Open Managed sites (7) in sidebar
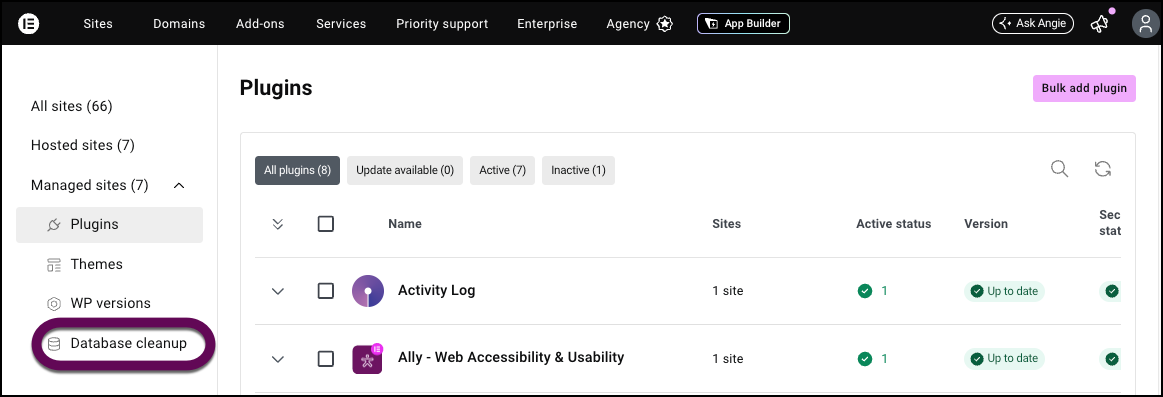This screenshot has width=1163, height=397. pos(90,185)
